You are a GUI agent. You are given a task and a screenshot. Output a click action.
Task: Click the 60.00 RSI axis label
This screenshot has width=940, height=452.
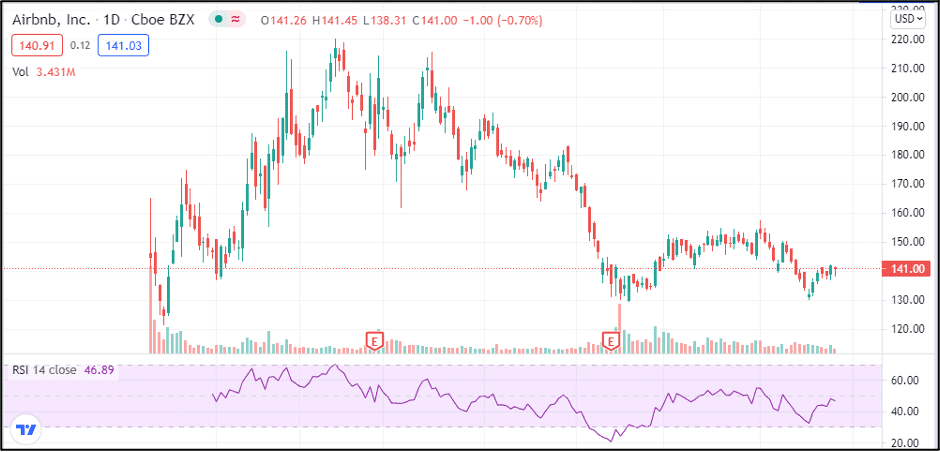point(905,379)
